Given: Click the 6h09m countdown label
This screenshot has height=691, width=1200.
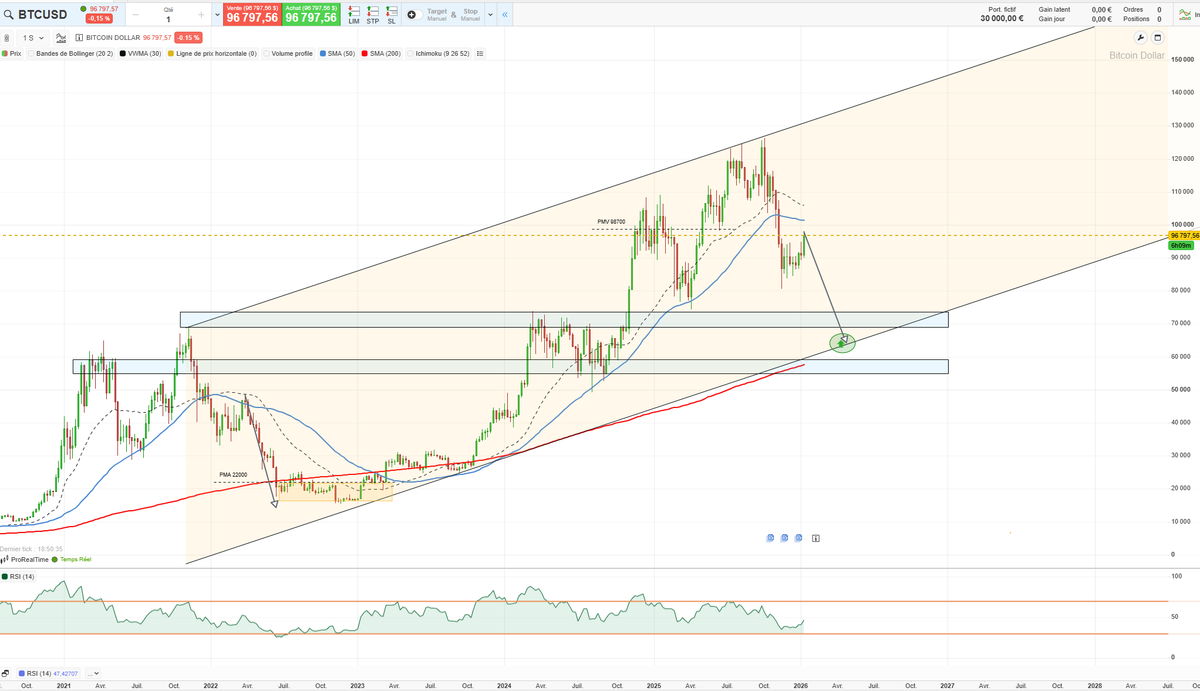Looking at the screenshot, I should (1180, 245).
